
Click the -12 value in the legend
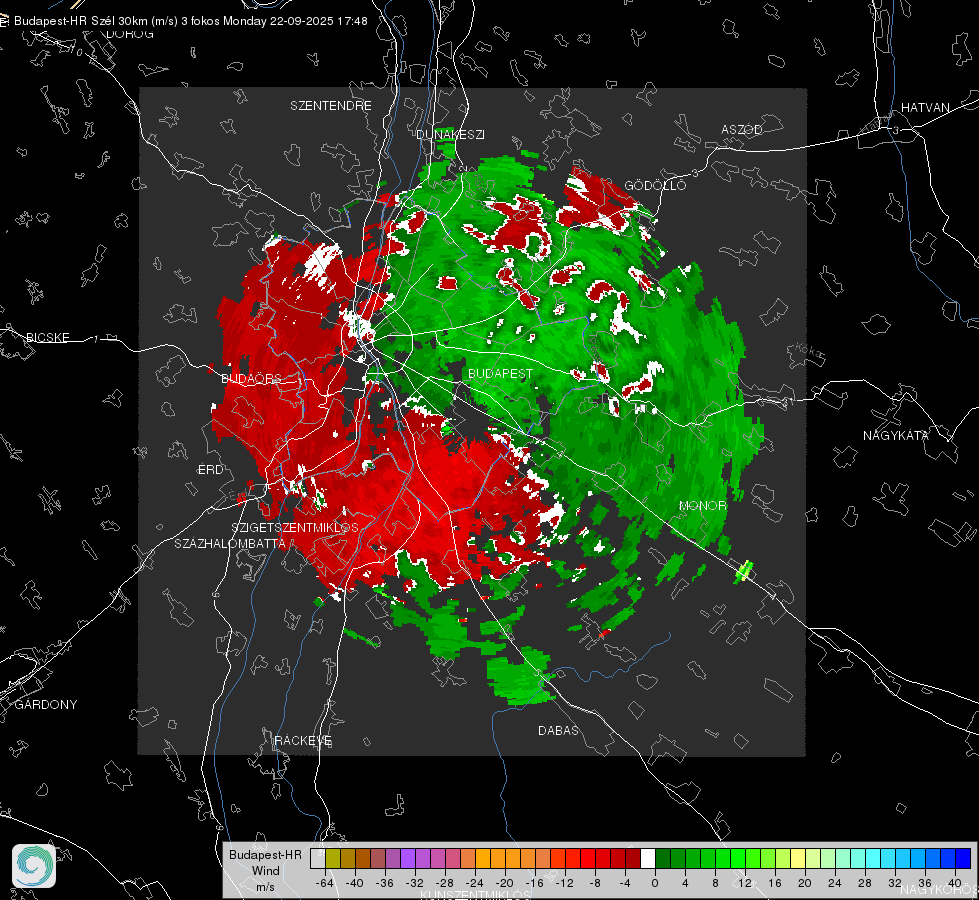pyautogui.click(x=564, y=883)
